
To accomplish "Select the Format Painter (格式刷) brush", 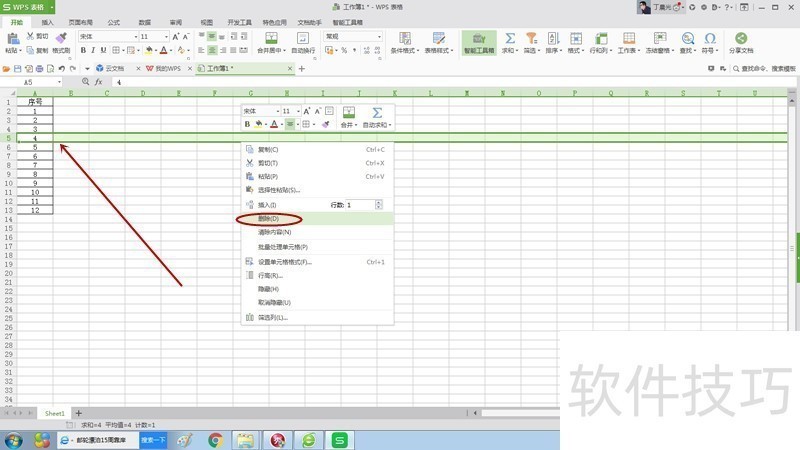I will coord(61,38).
